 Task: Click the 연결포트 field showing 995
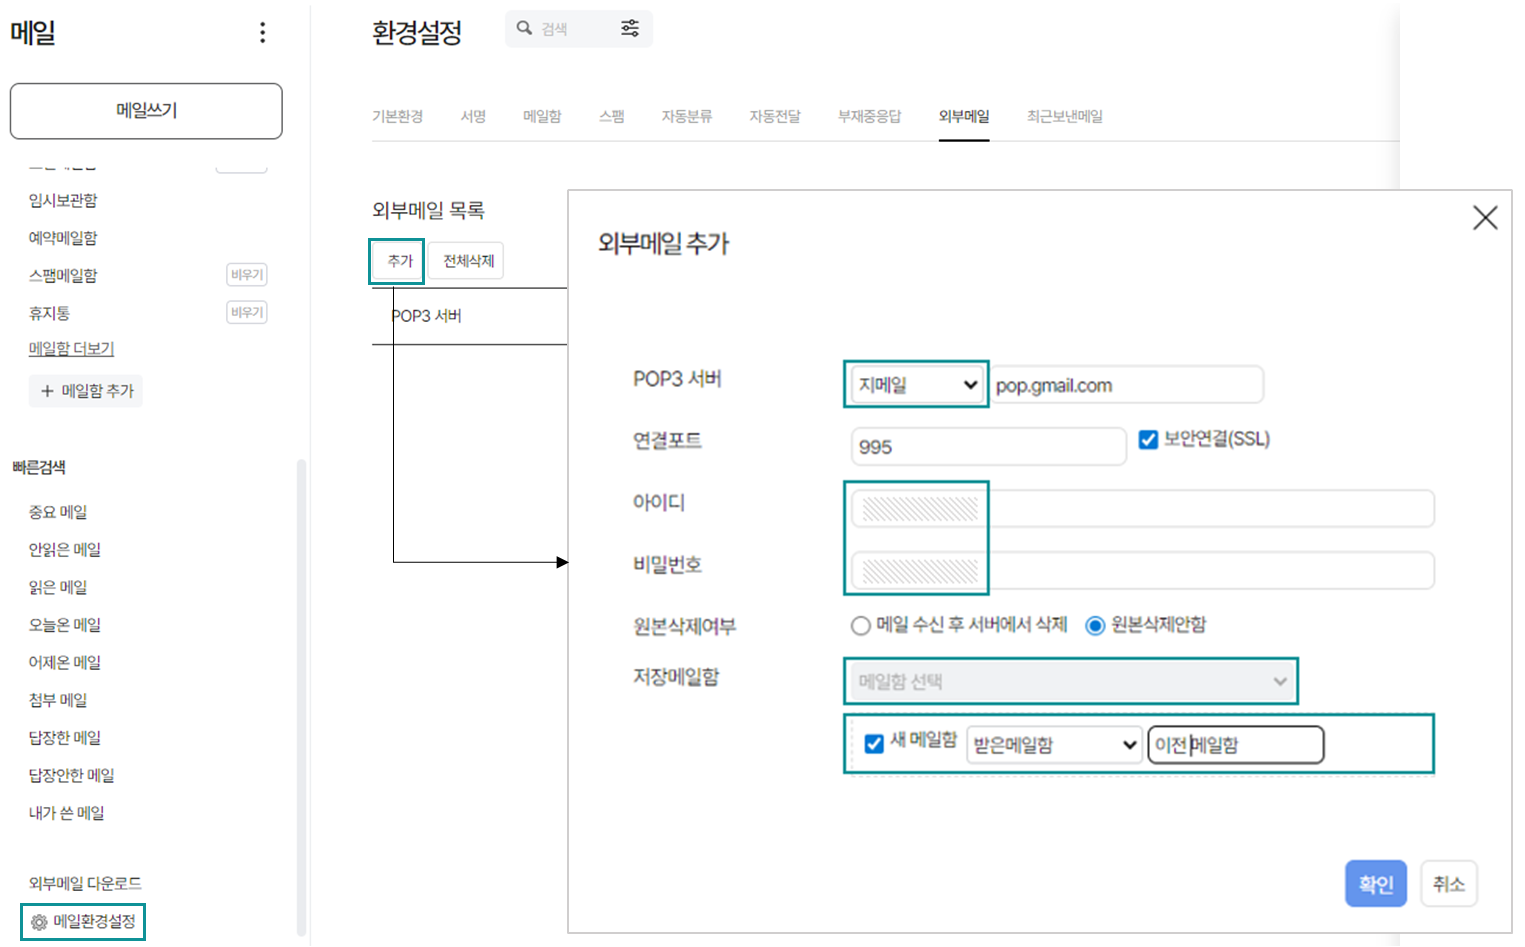(987, 447)
